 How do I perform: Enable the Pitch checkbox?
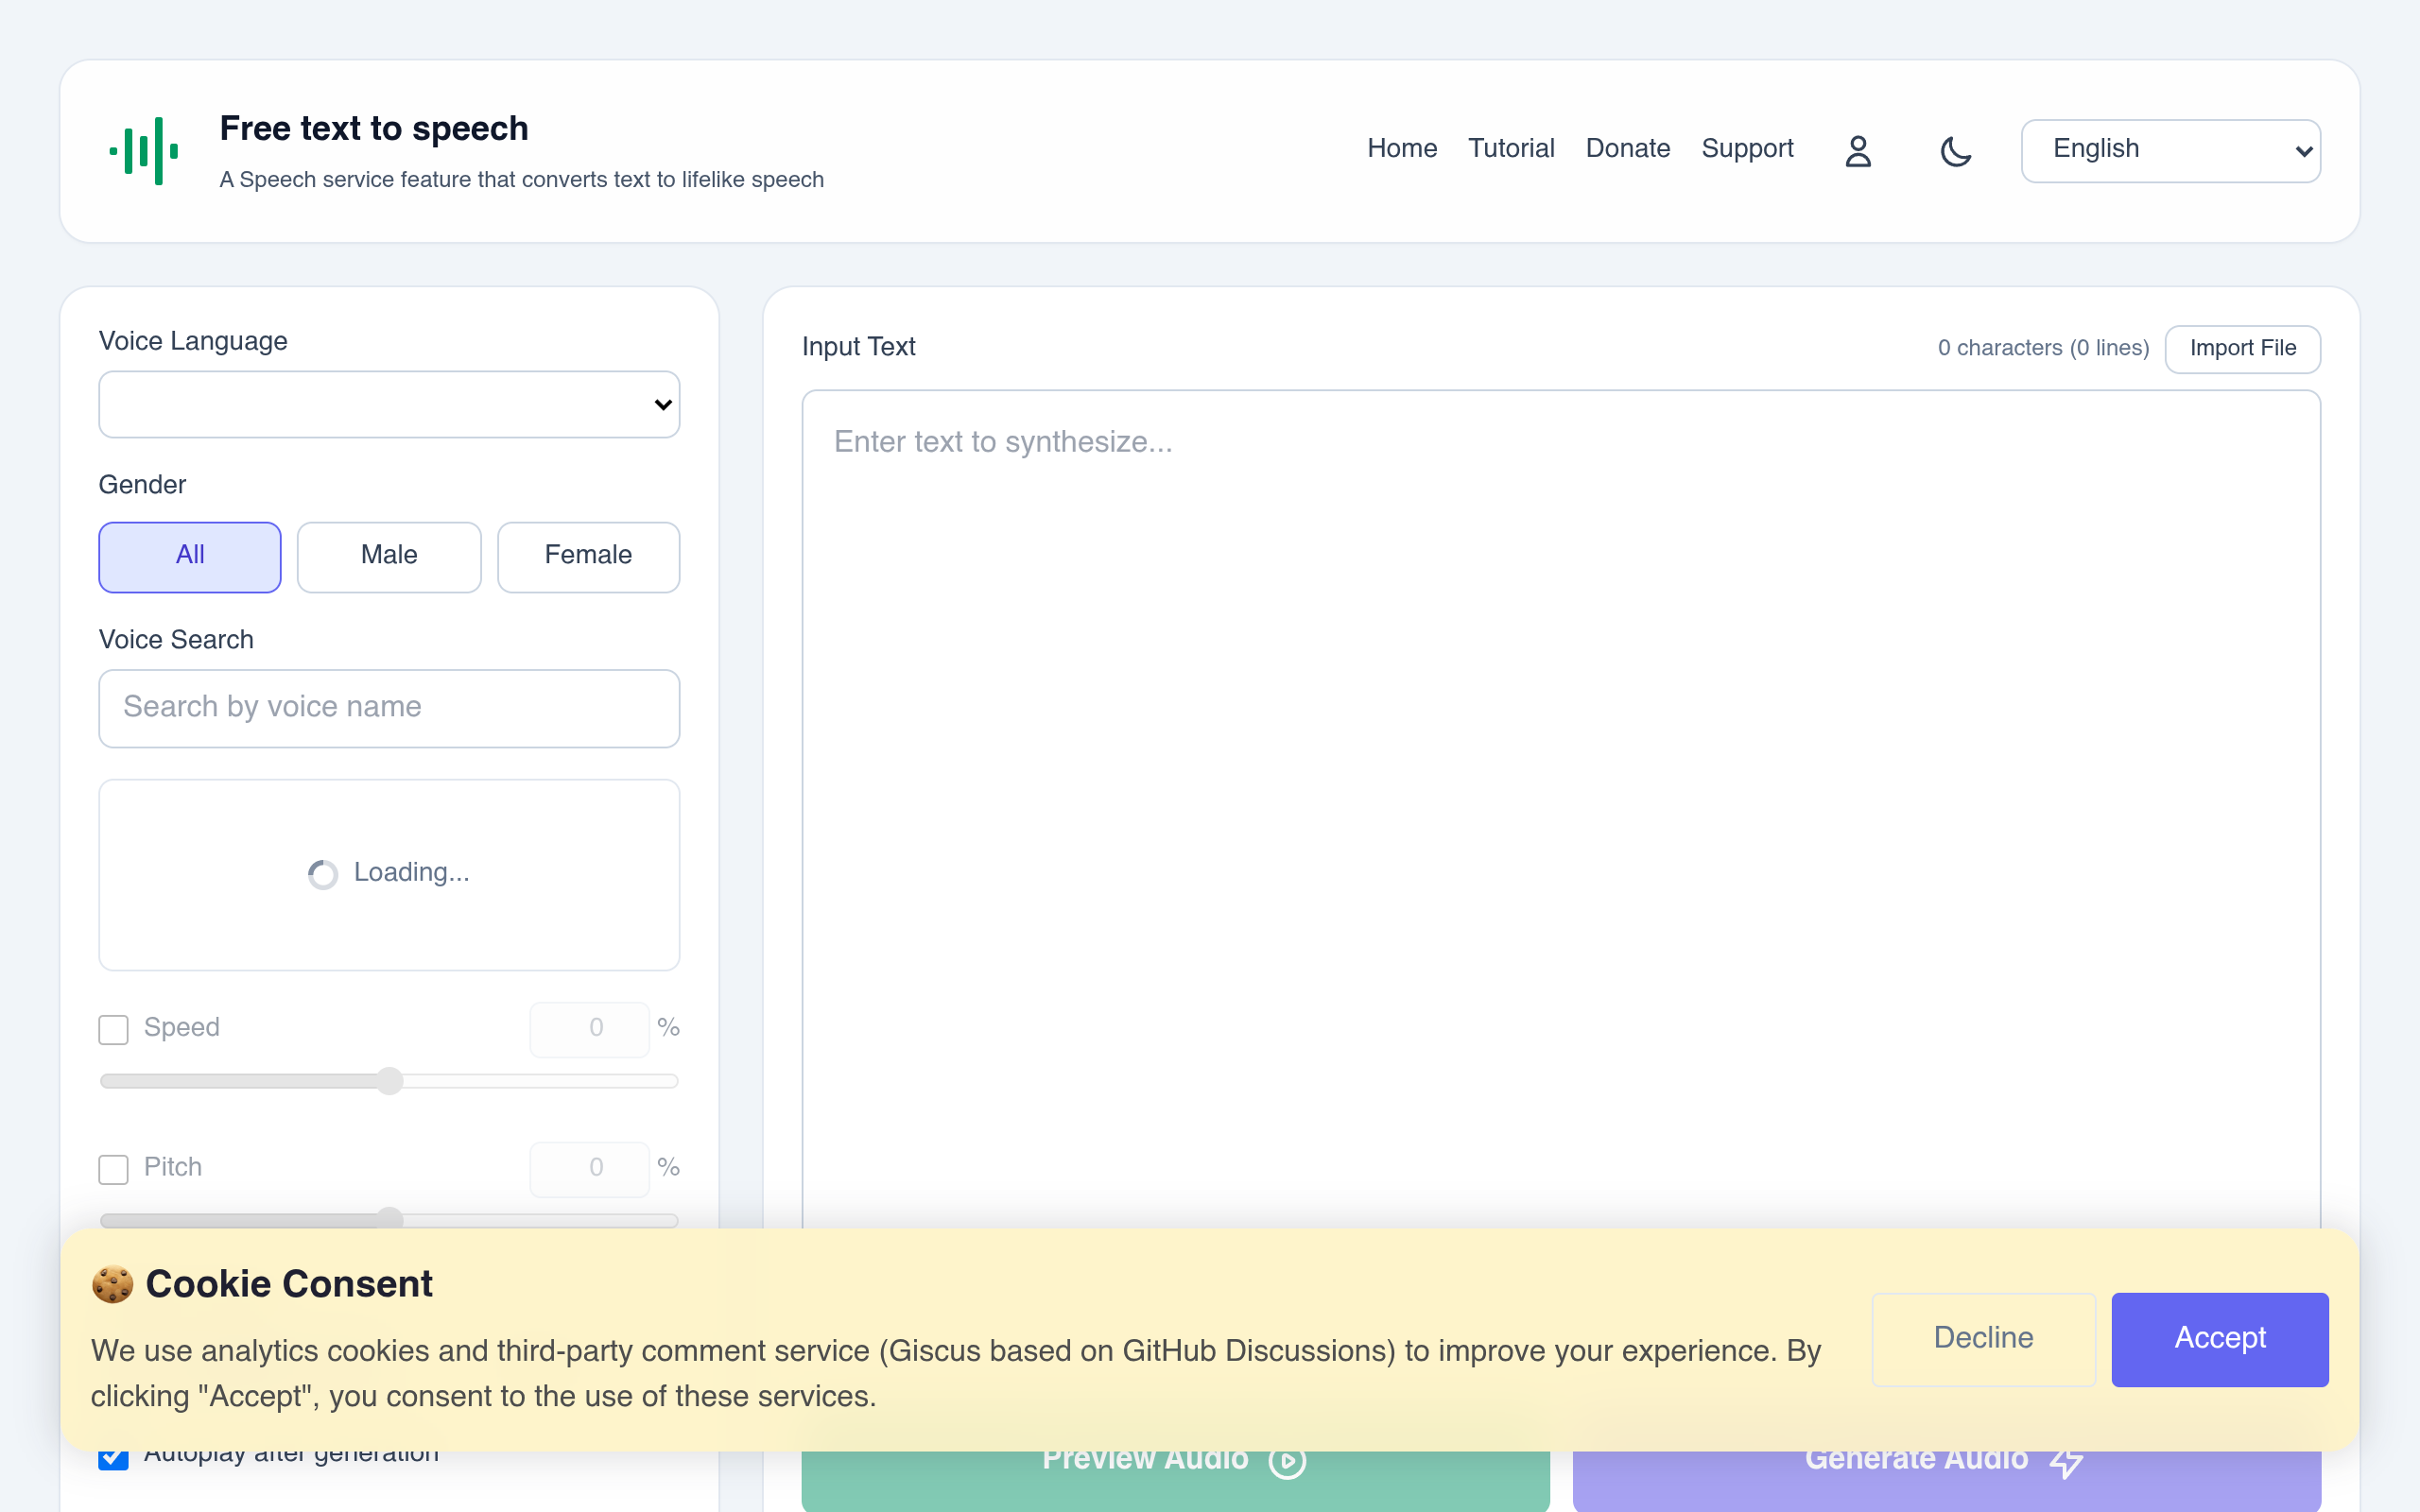[113, 1169]
